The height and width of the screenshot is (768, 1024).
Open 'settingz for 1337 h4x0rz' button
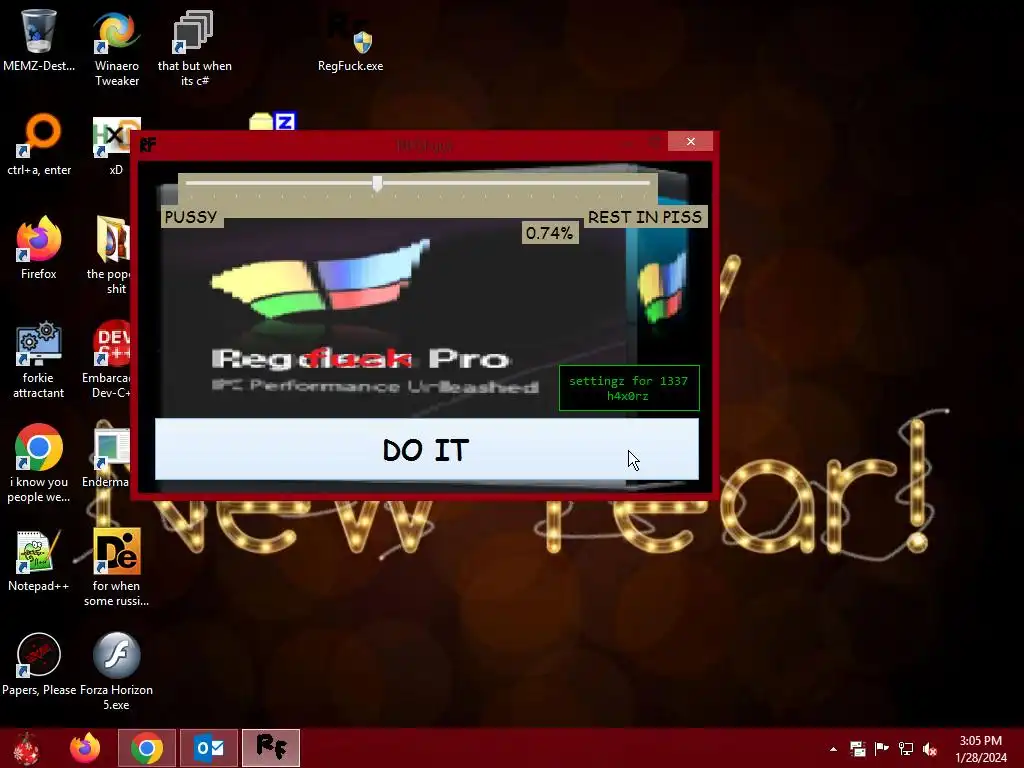click(629, 388)
